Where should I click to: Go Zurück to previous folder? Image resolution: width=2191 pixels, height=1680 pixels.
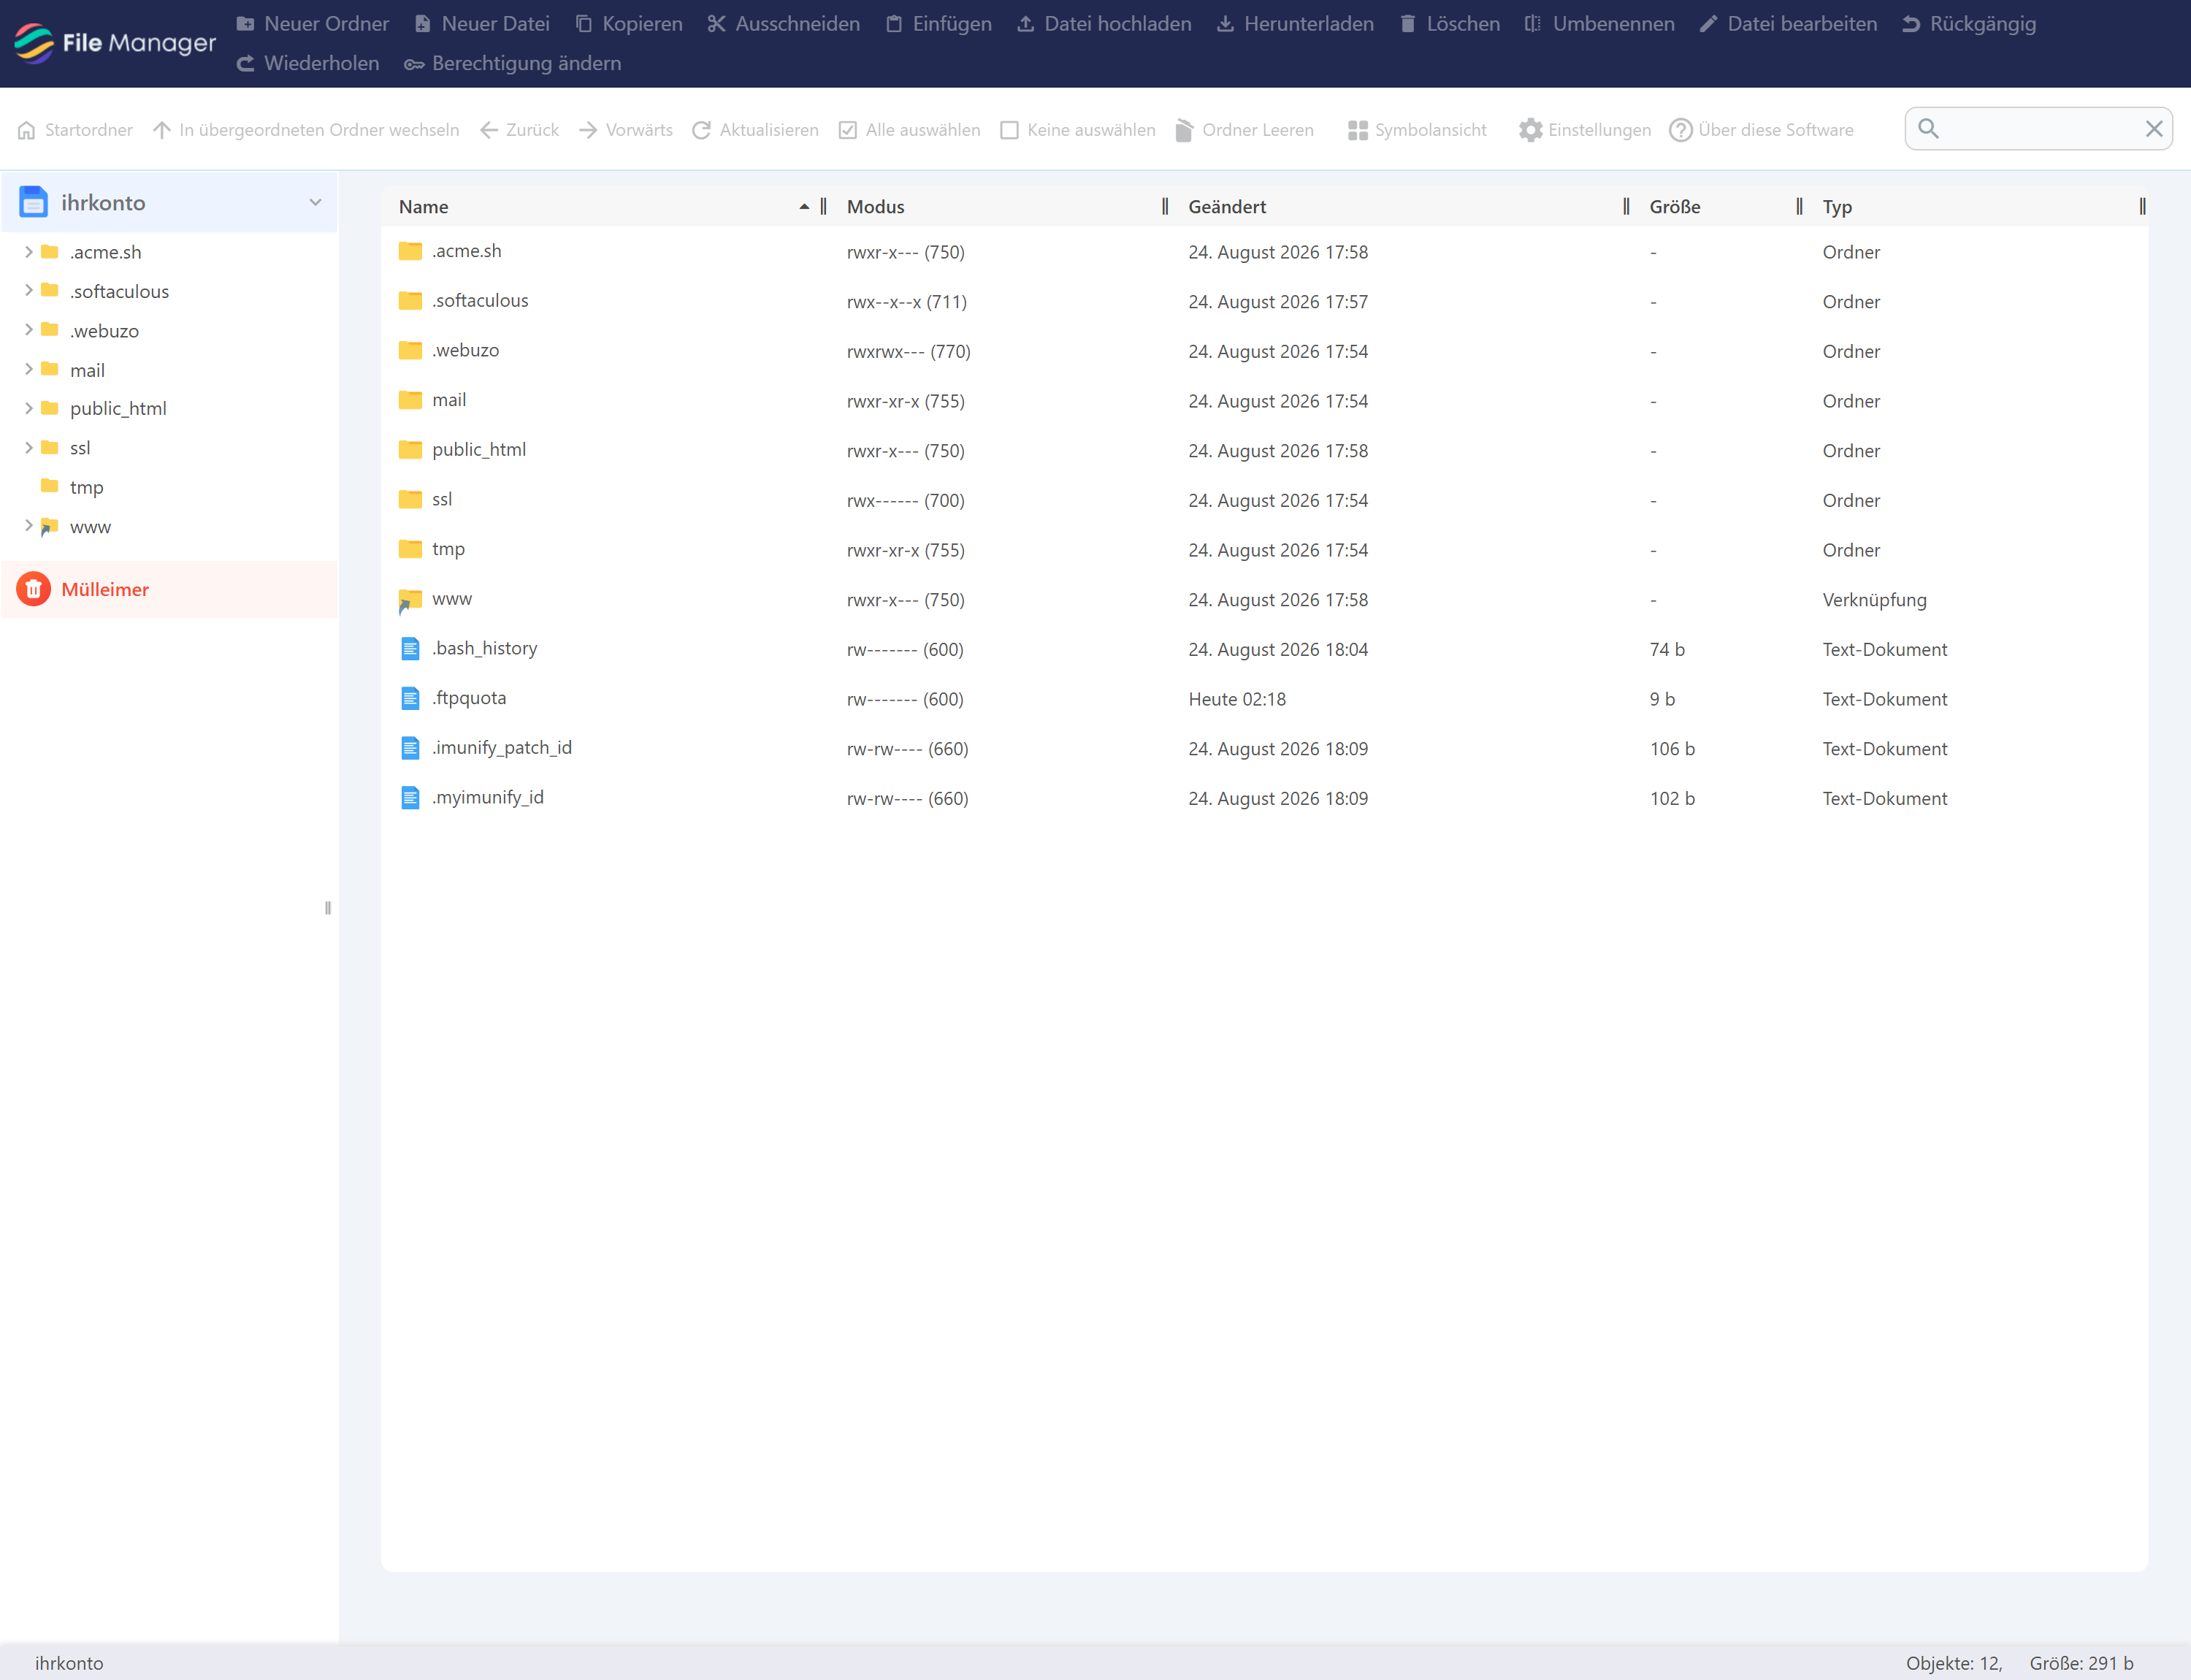point(519,130)
